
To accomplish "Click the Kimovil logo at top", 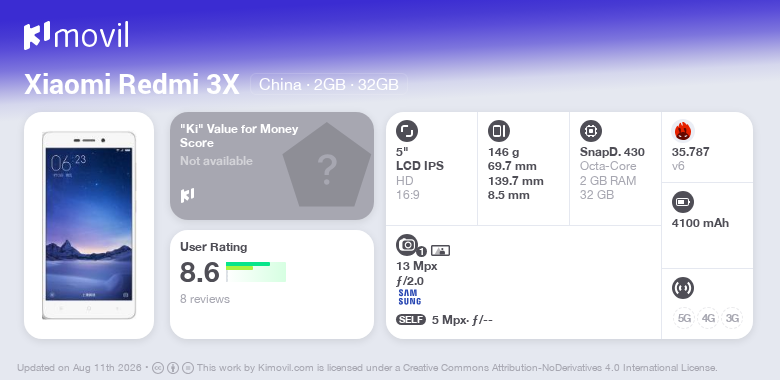I will click(76, 35).
